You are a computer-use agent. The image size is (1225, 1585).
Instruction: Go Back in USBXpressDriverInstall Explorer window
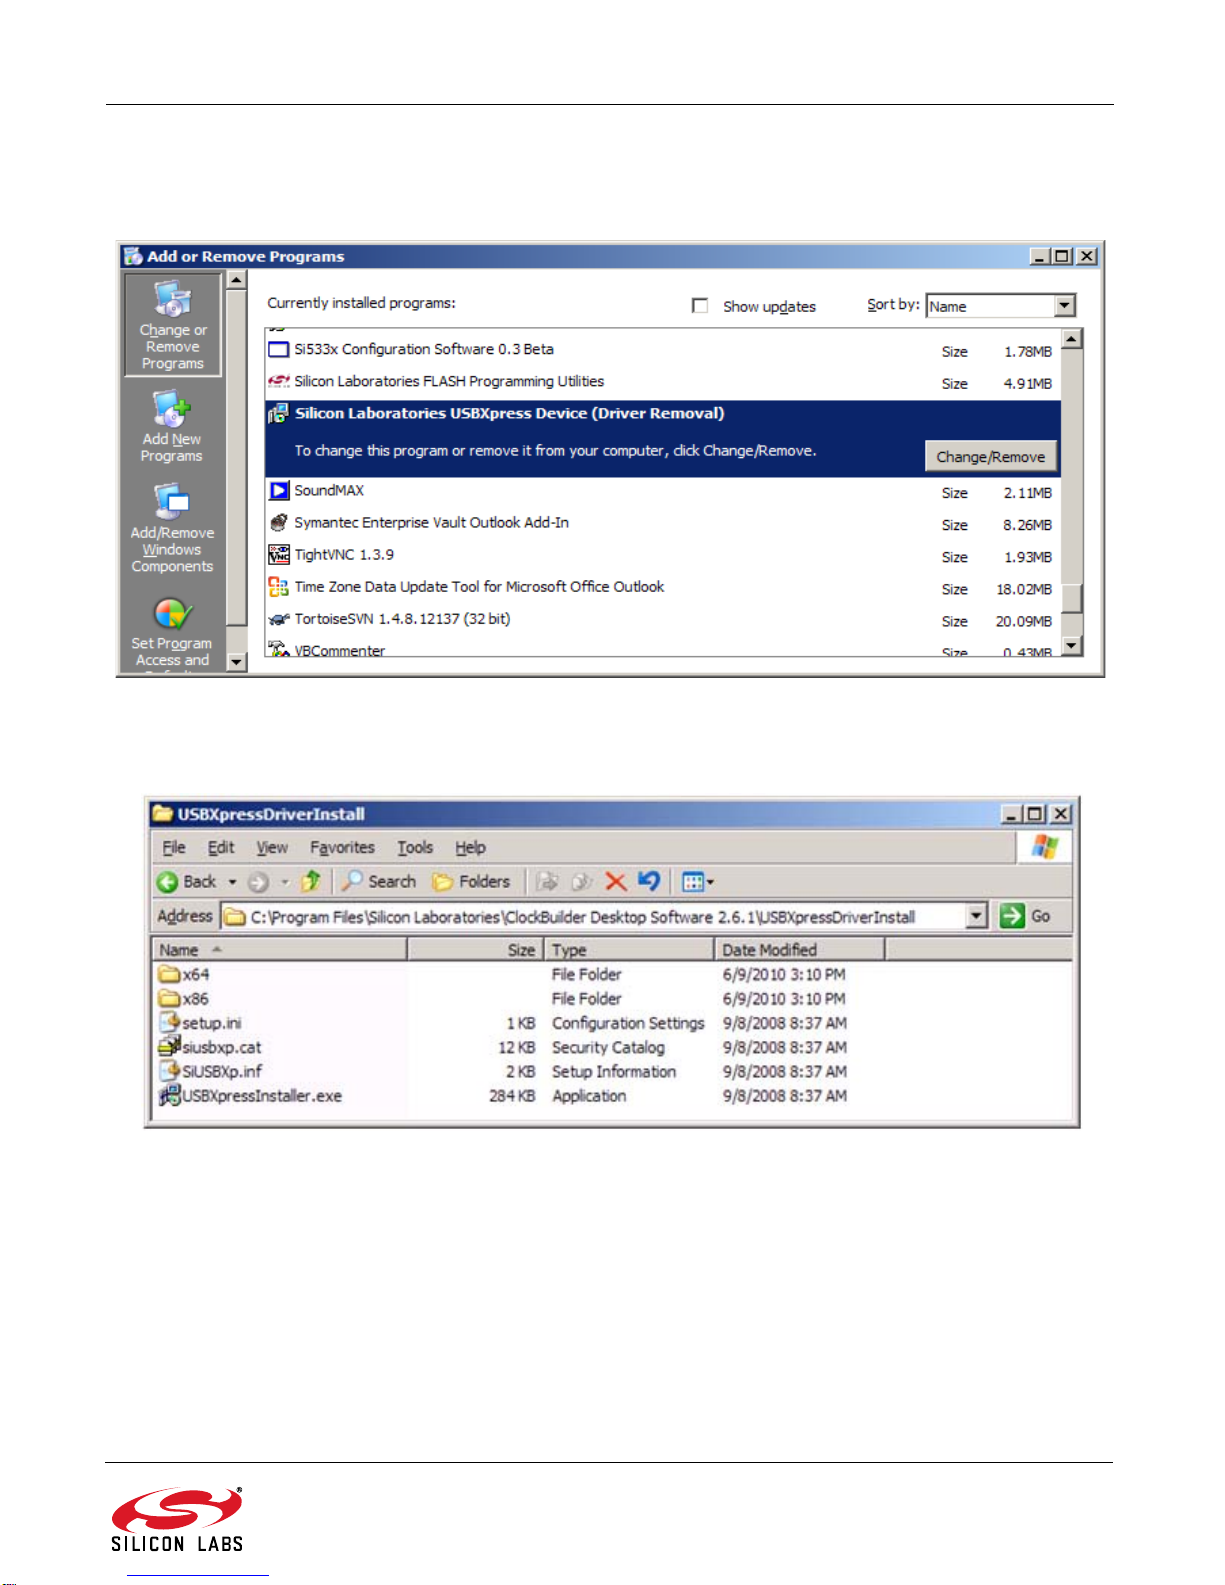(x=187, y=882)
